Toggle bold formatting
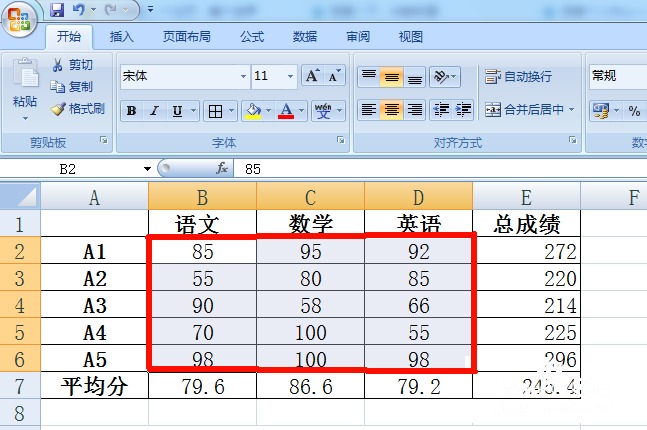 point(132,111)
